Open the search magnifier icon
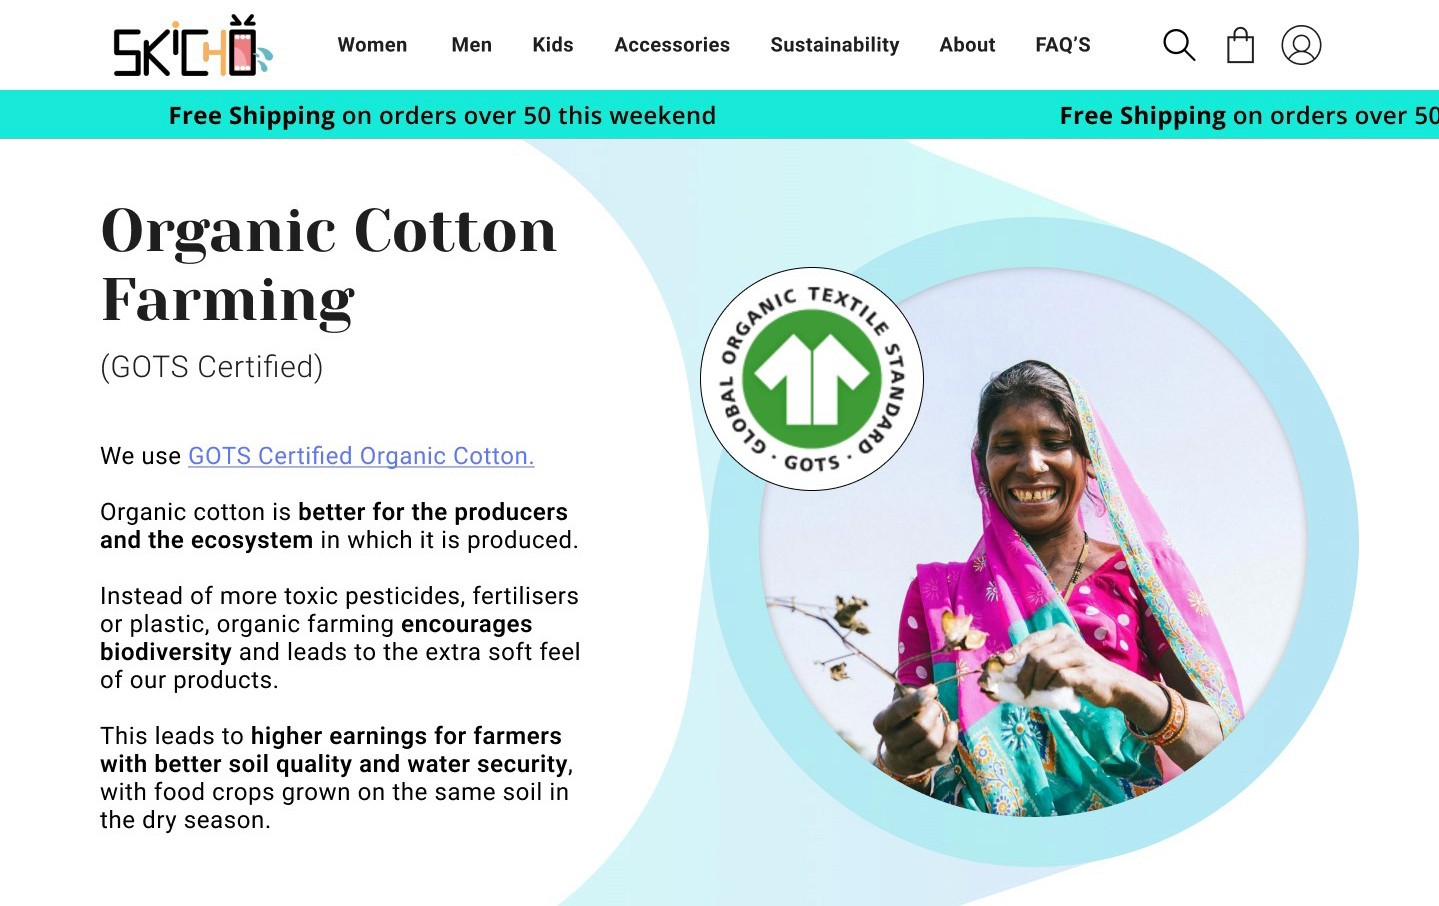 point(1179,45)
